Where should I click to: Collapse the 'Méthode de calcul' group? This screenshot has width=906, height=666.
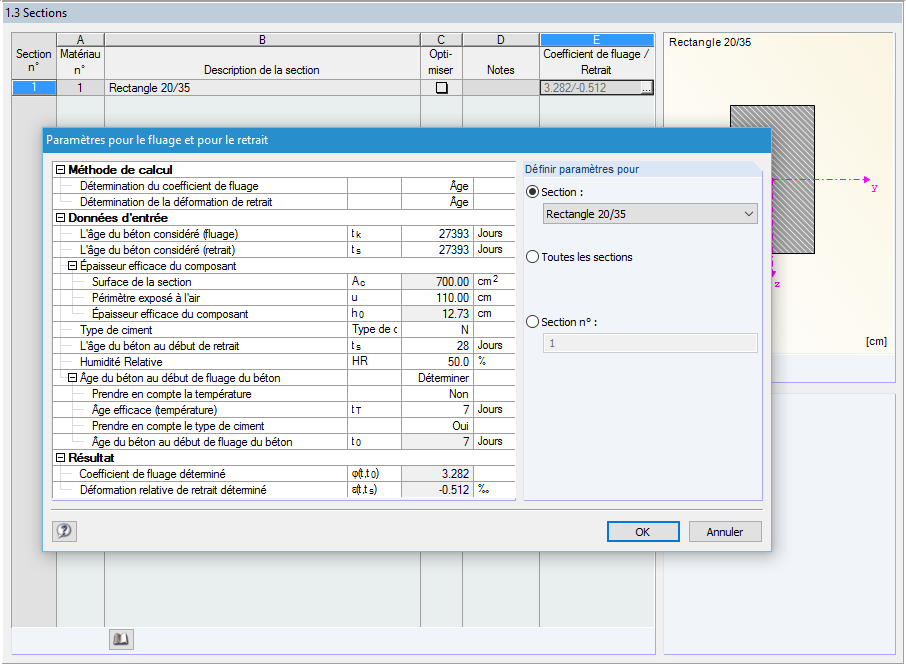(61, 170)
